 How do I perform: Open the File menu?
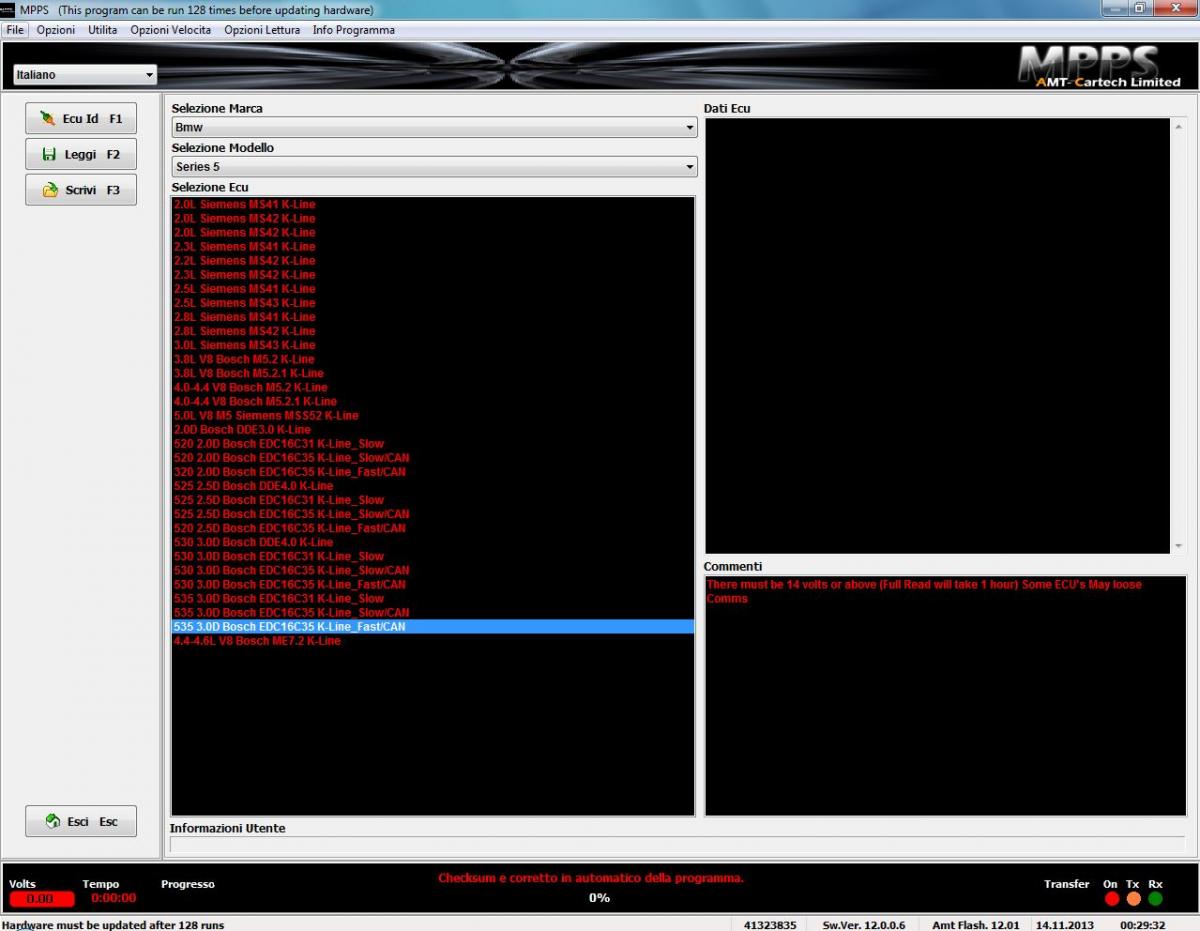coord(15,30)
